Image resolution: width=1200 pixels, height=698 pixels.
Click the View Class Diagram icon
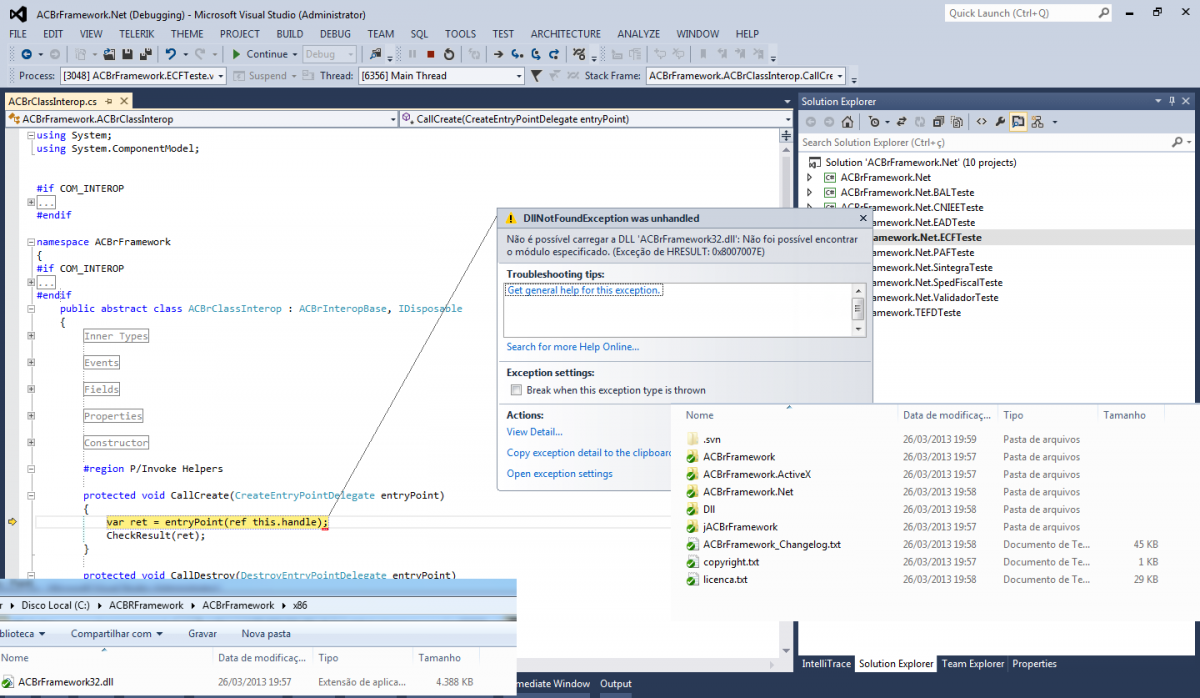(1037, 122)
